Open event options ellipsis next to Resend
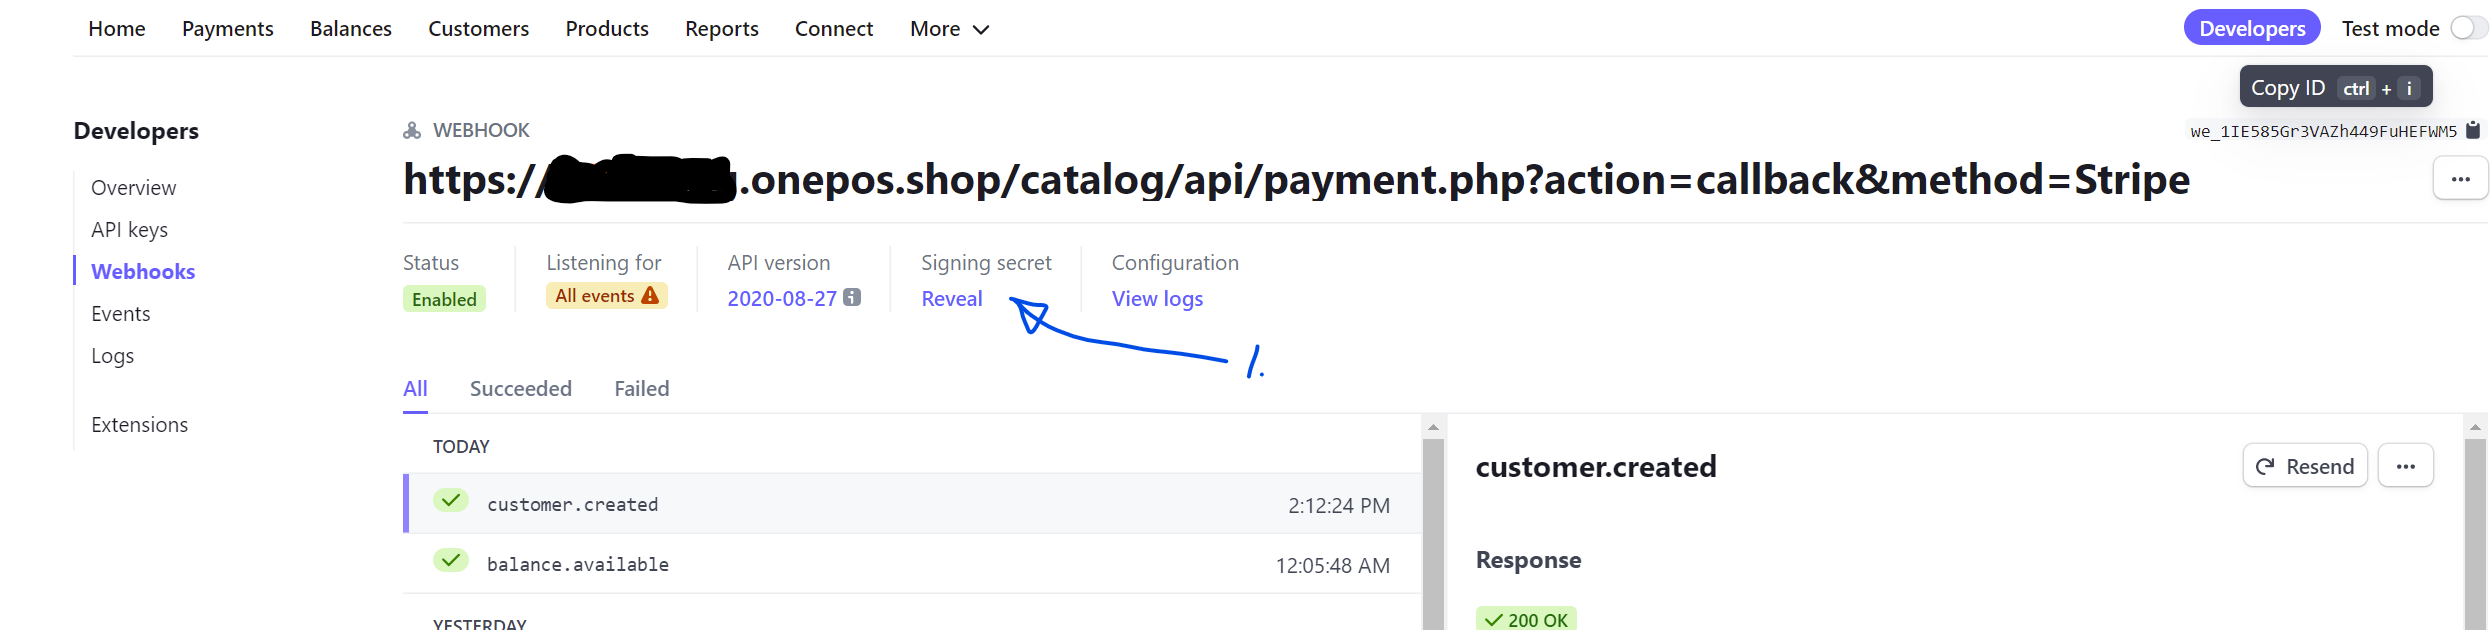 pos(2405,466)
